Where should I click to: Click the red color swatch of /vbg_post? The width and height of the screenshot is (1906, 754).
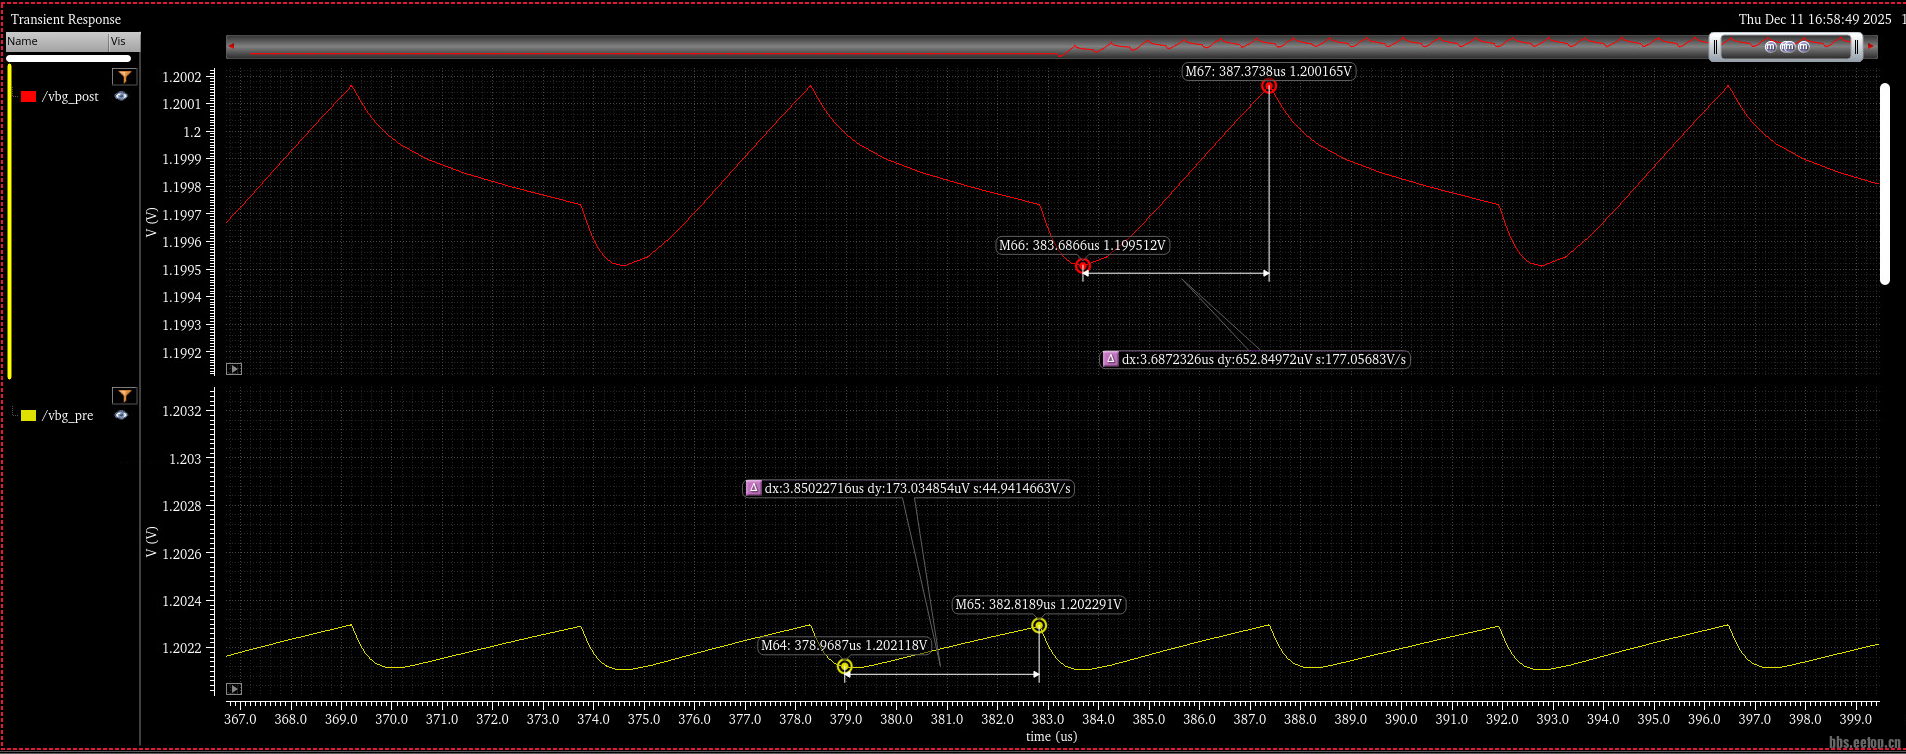pos(28,97)
